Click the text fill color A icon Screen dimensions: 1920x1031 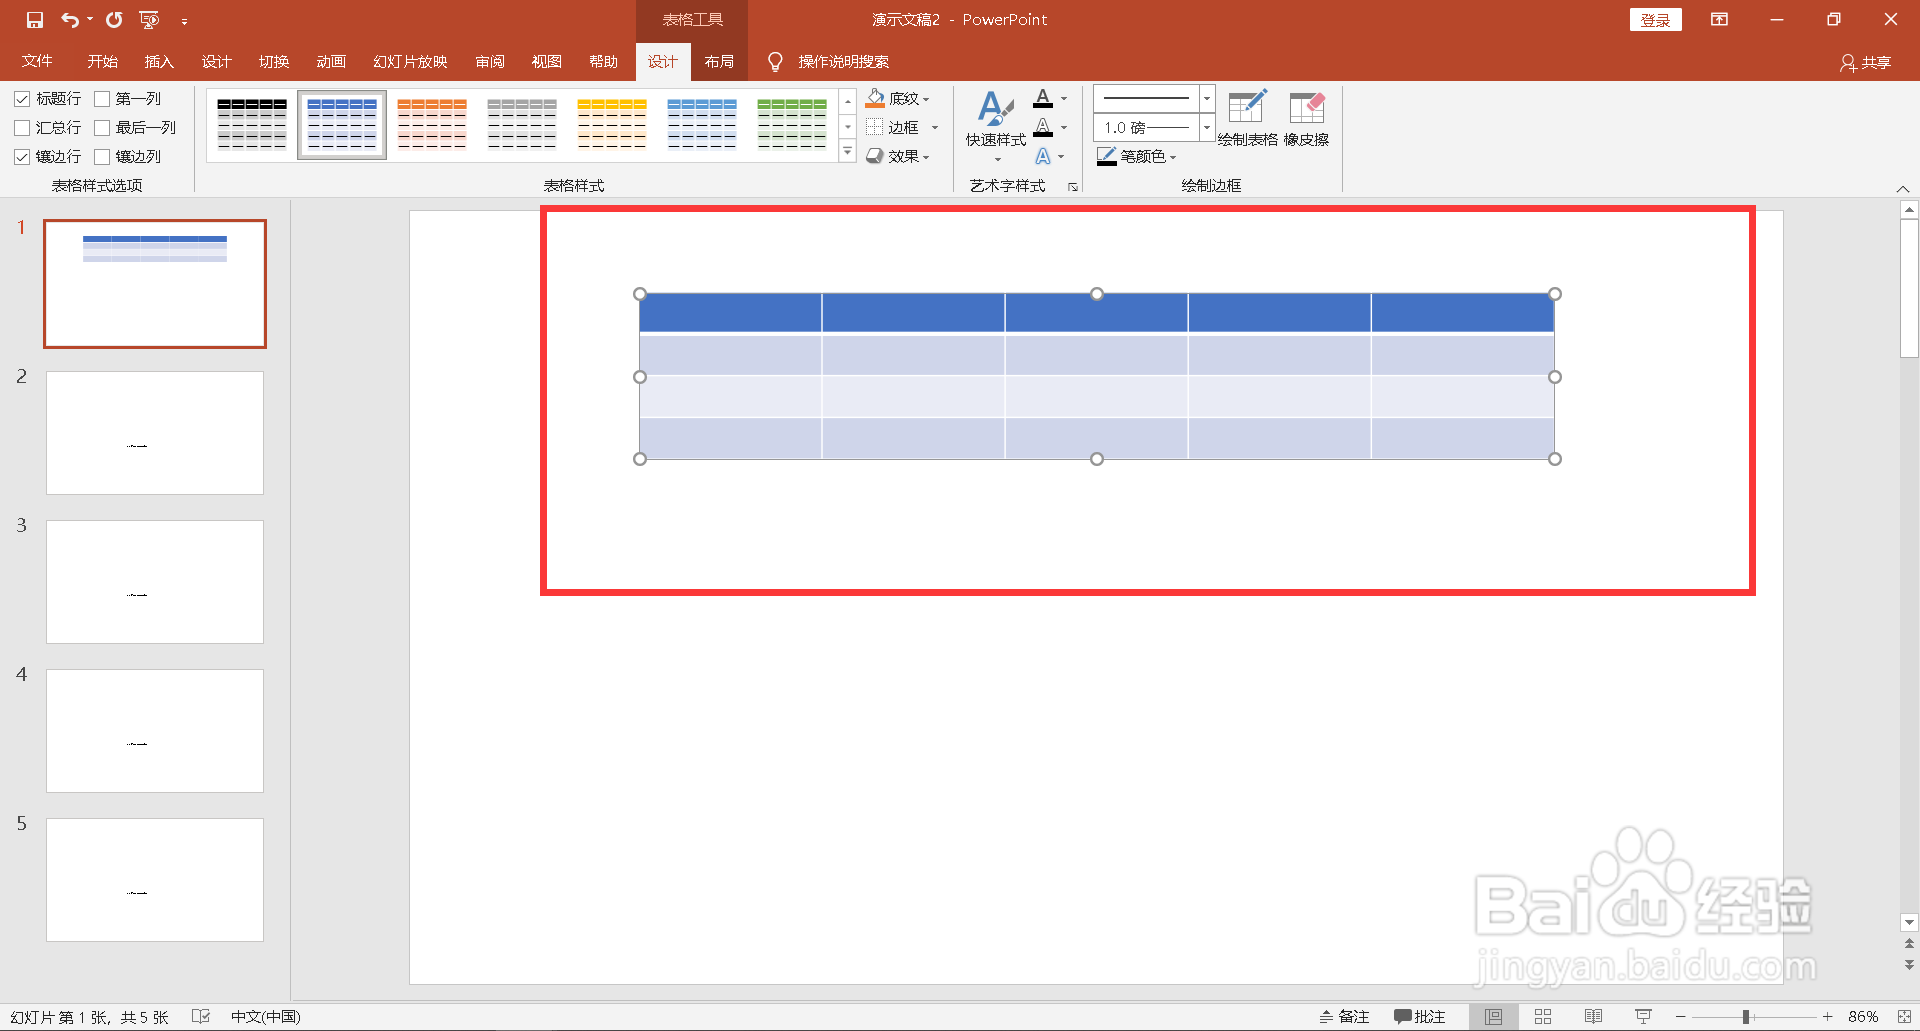tap(1043, 98)
